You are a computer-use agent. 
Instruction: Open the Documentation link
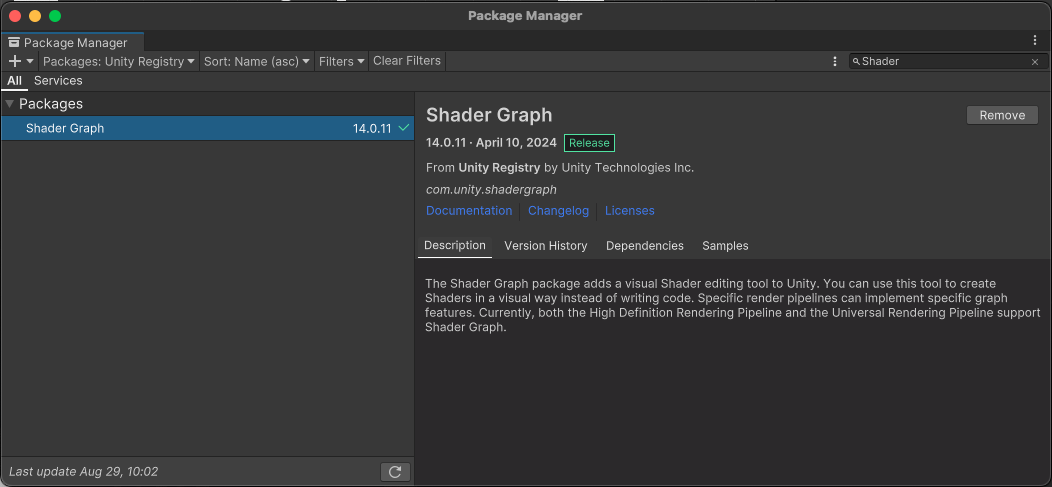click(x=469, y=211)
